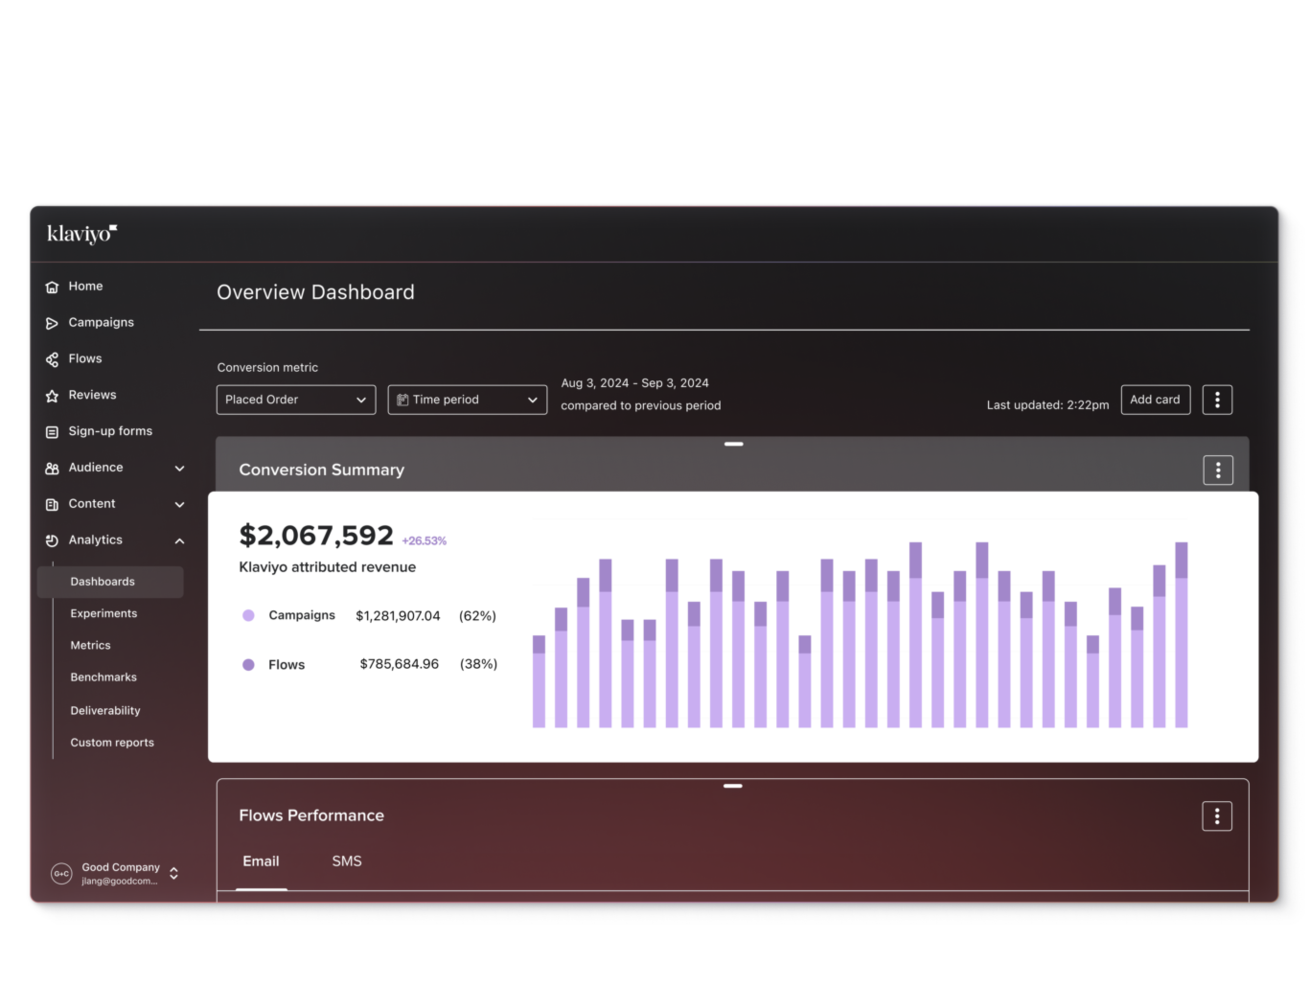Click the Sign-up forms icon
Screen dimensions: 1309x987
(x=52, y=432)
